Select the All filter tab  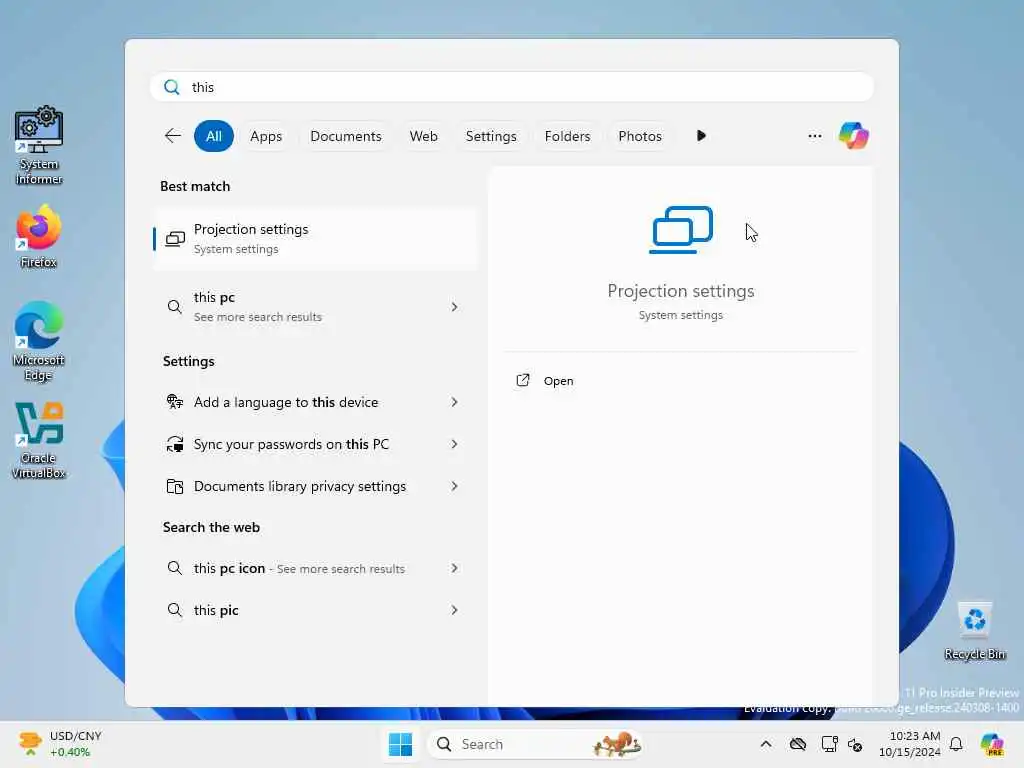click(214, 136)
